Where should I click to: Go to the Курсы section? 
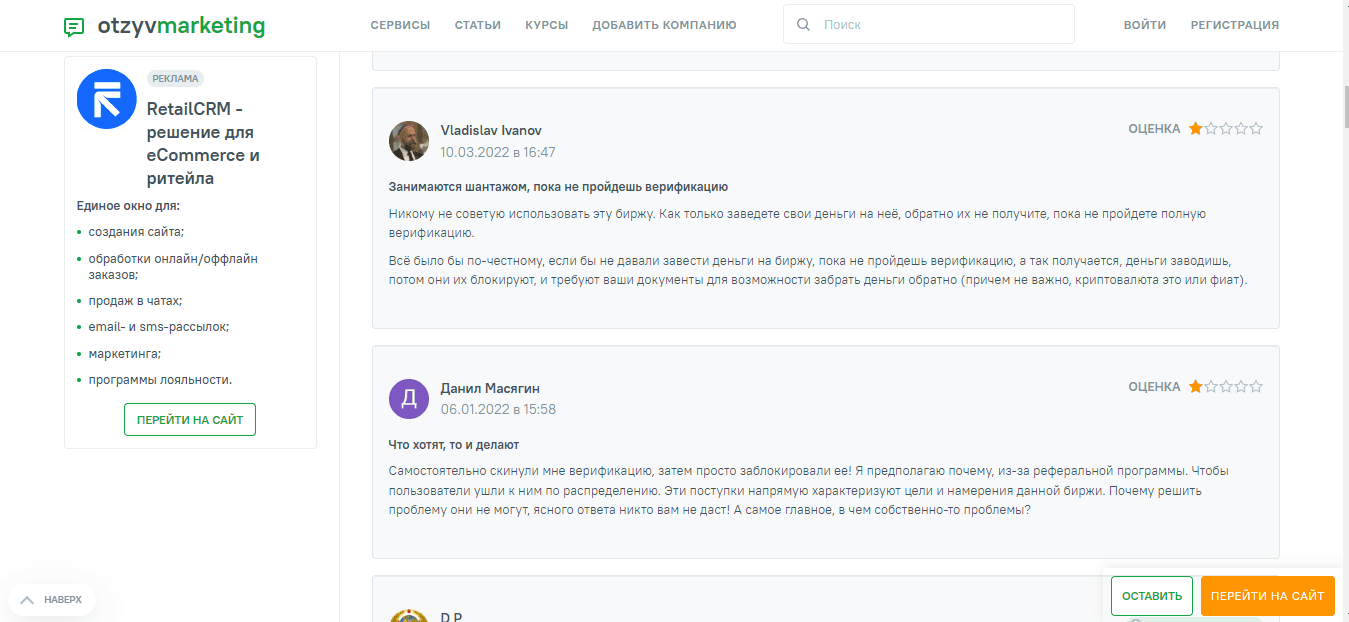pos(546,25)
